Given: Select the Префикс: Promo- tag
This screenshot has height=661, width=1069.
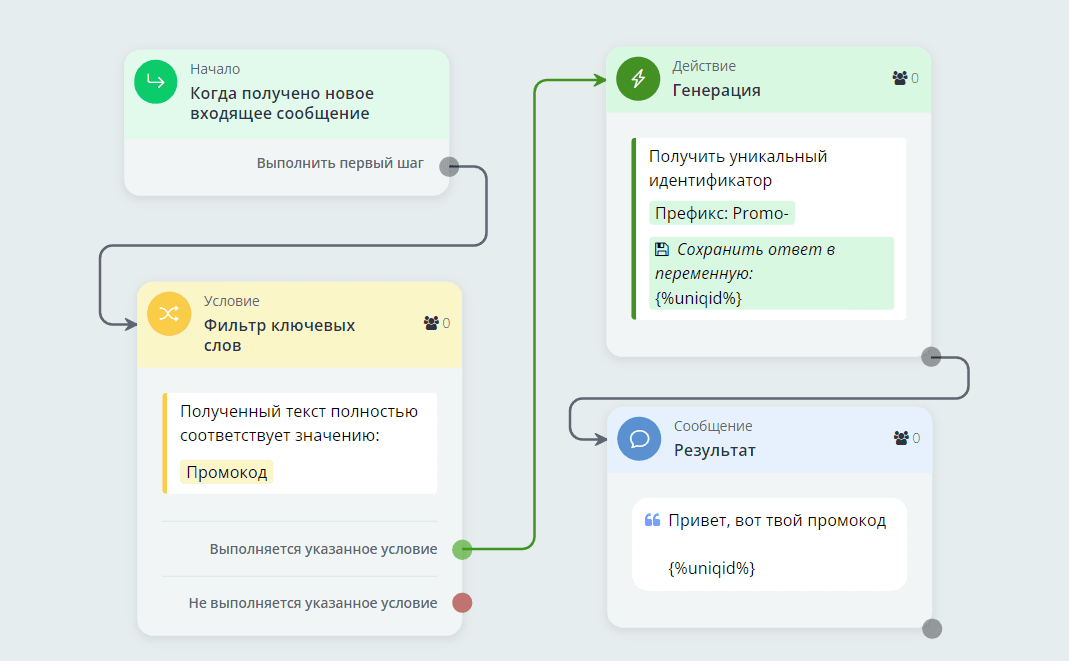Looking at the screenshot, I should (x=721, y=213).
